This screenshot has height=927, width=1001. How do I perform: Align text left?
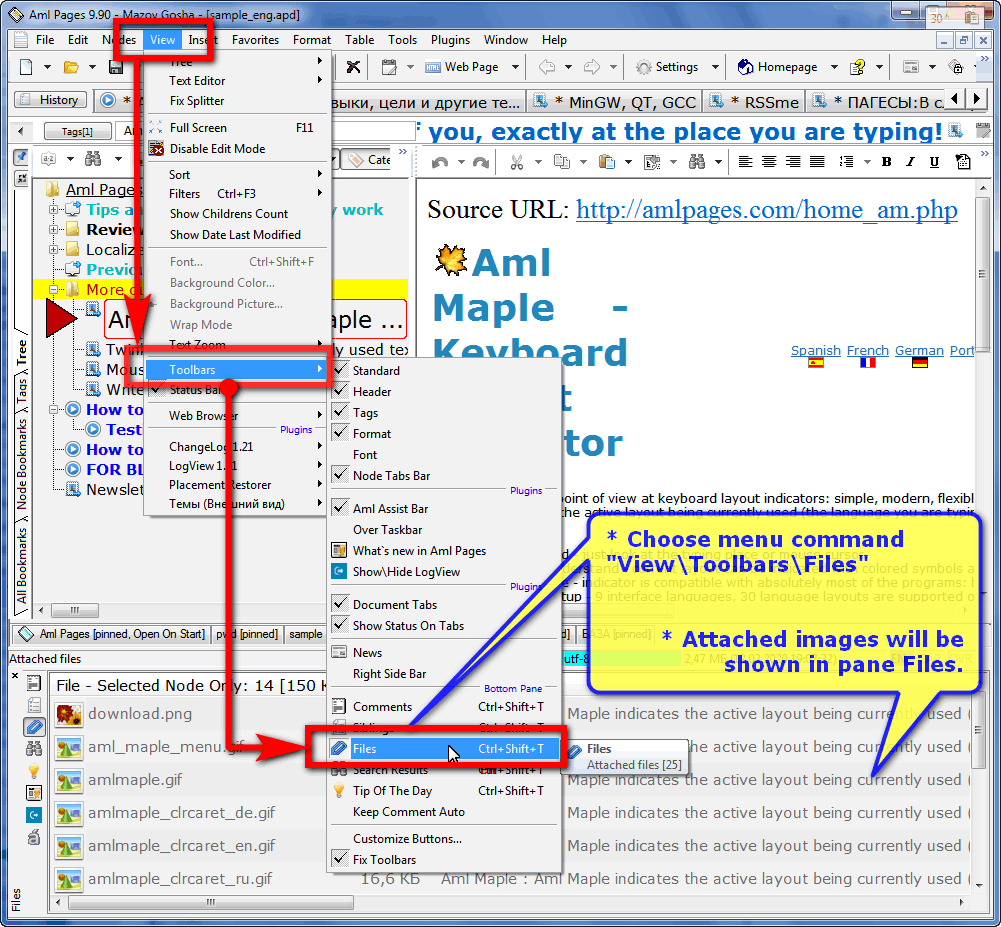(745, 162)
